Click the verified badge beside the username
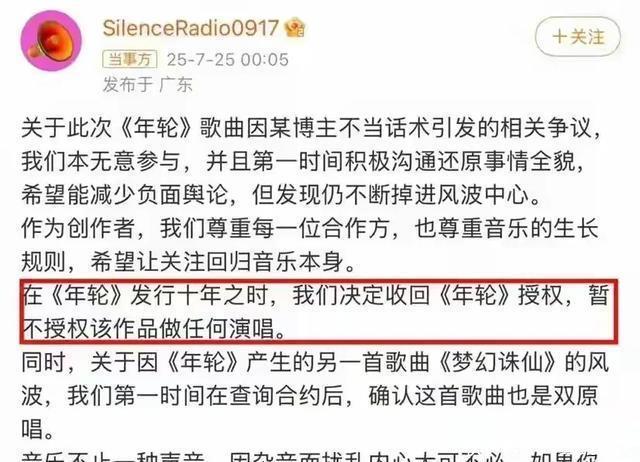Image resolution: width=640 pixels, height=462 pixels. point(295,28)
